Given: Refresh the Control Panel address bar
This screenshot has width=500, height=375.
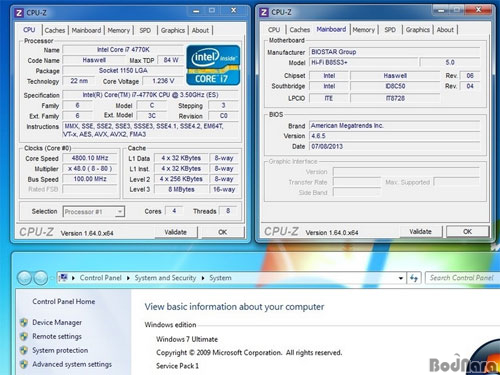Looking at the screenshot, I should (414, 278).
